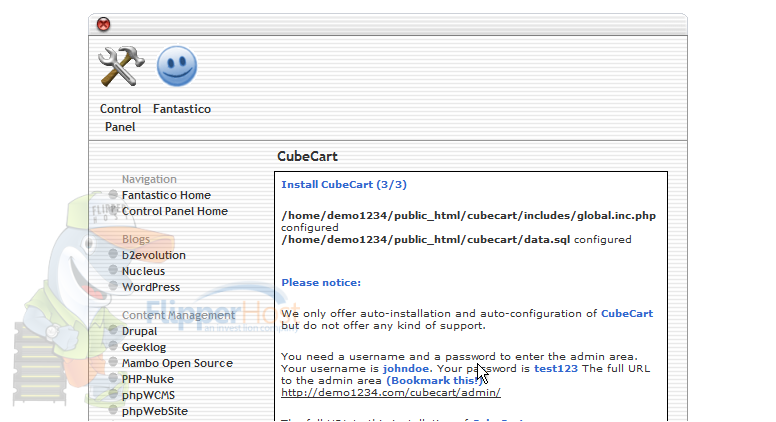The image size is (776, 422).
Task: Click the password test123 text
Action: [x=556, y=369]
